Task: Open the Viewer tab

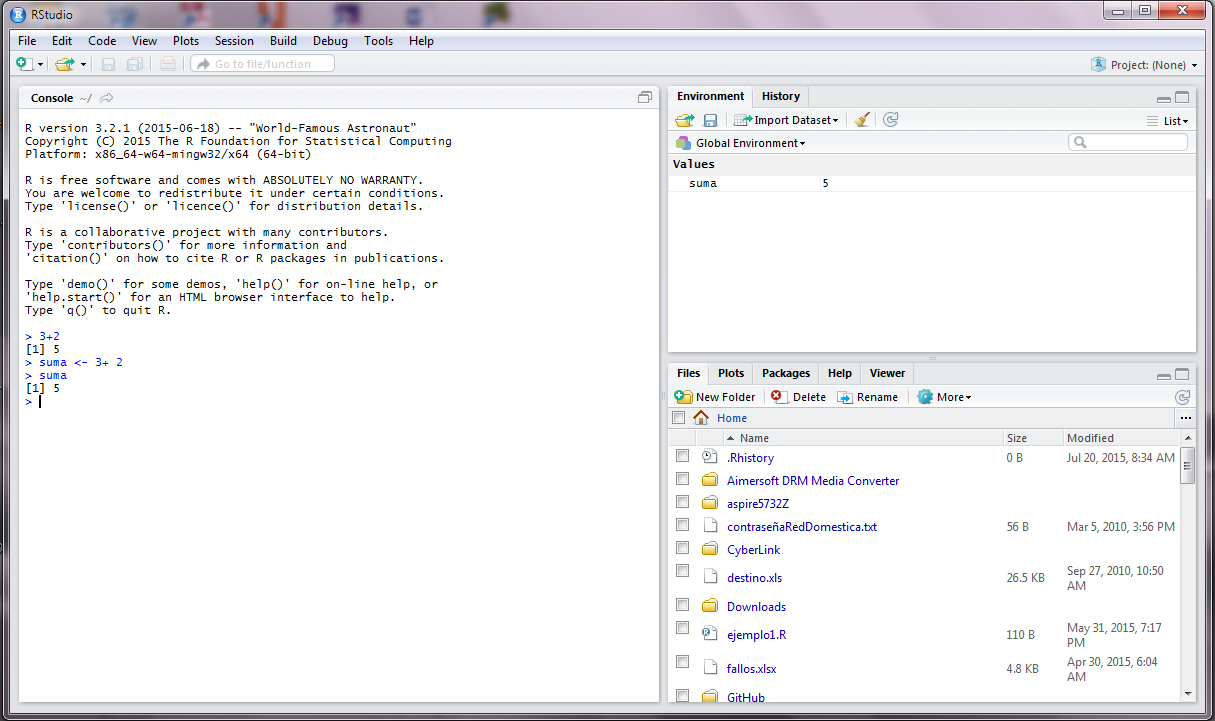Action: point(887,373)
